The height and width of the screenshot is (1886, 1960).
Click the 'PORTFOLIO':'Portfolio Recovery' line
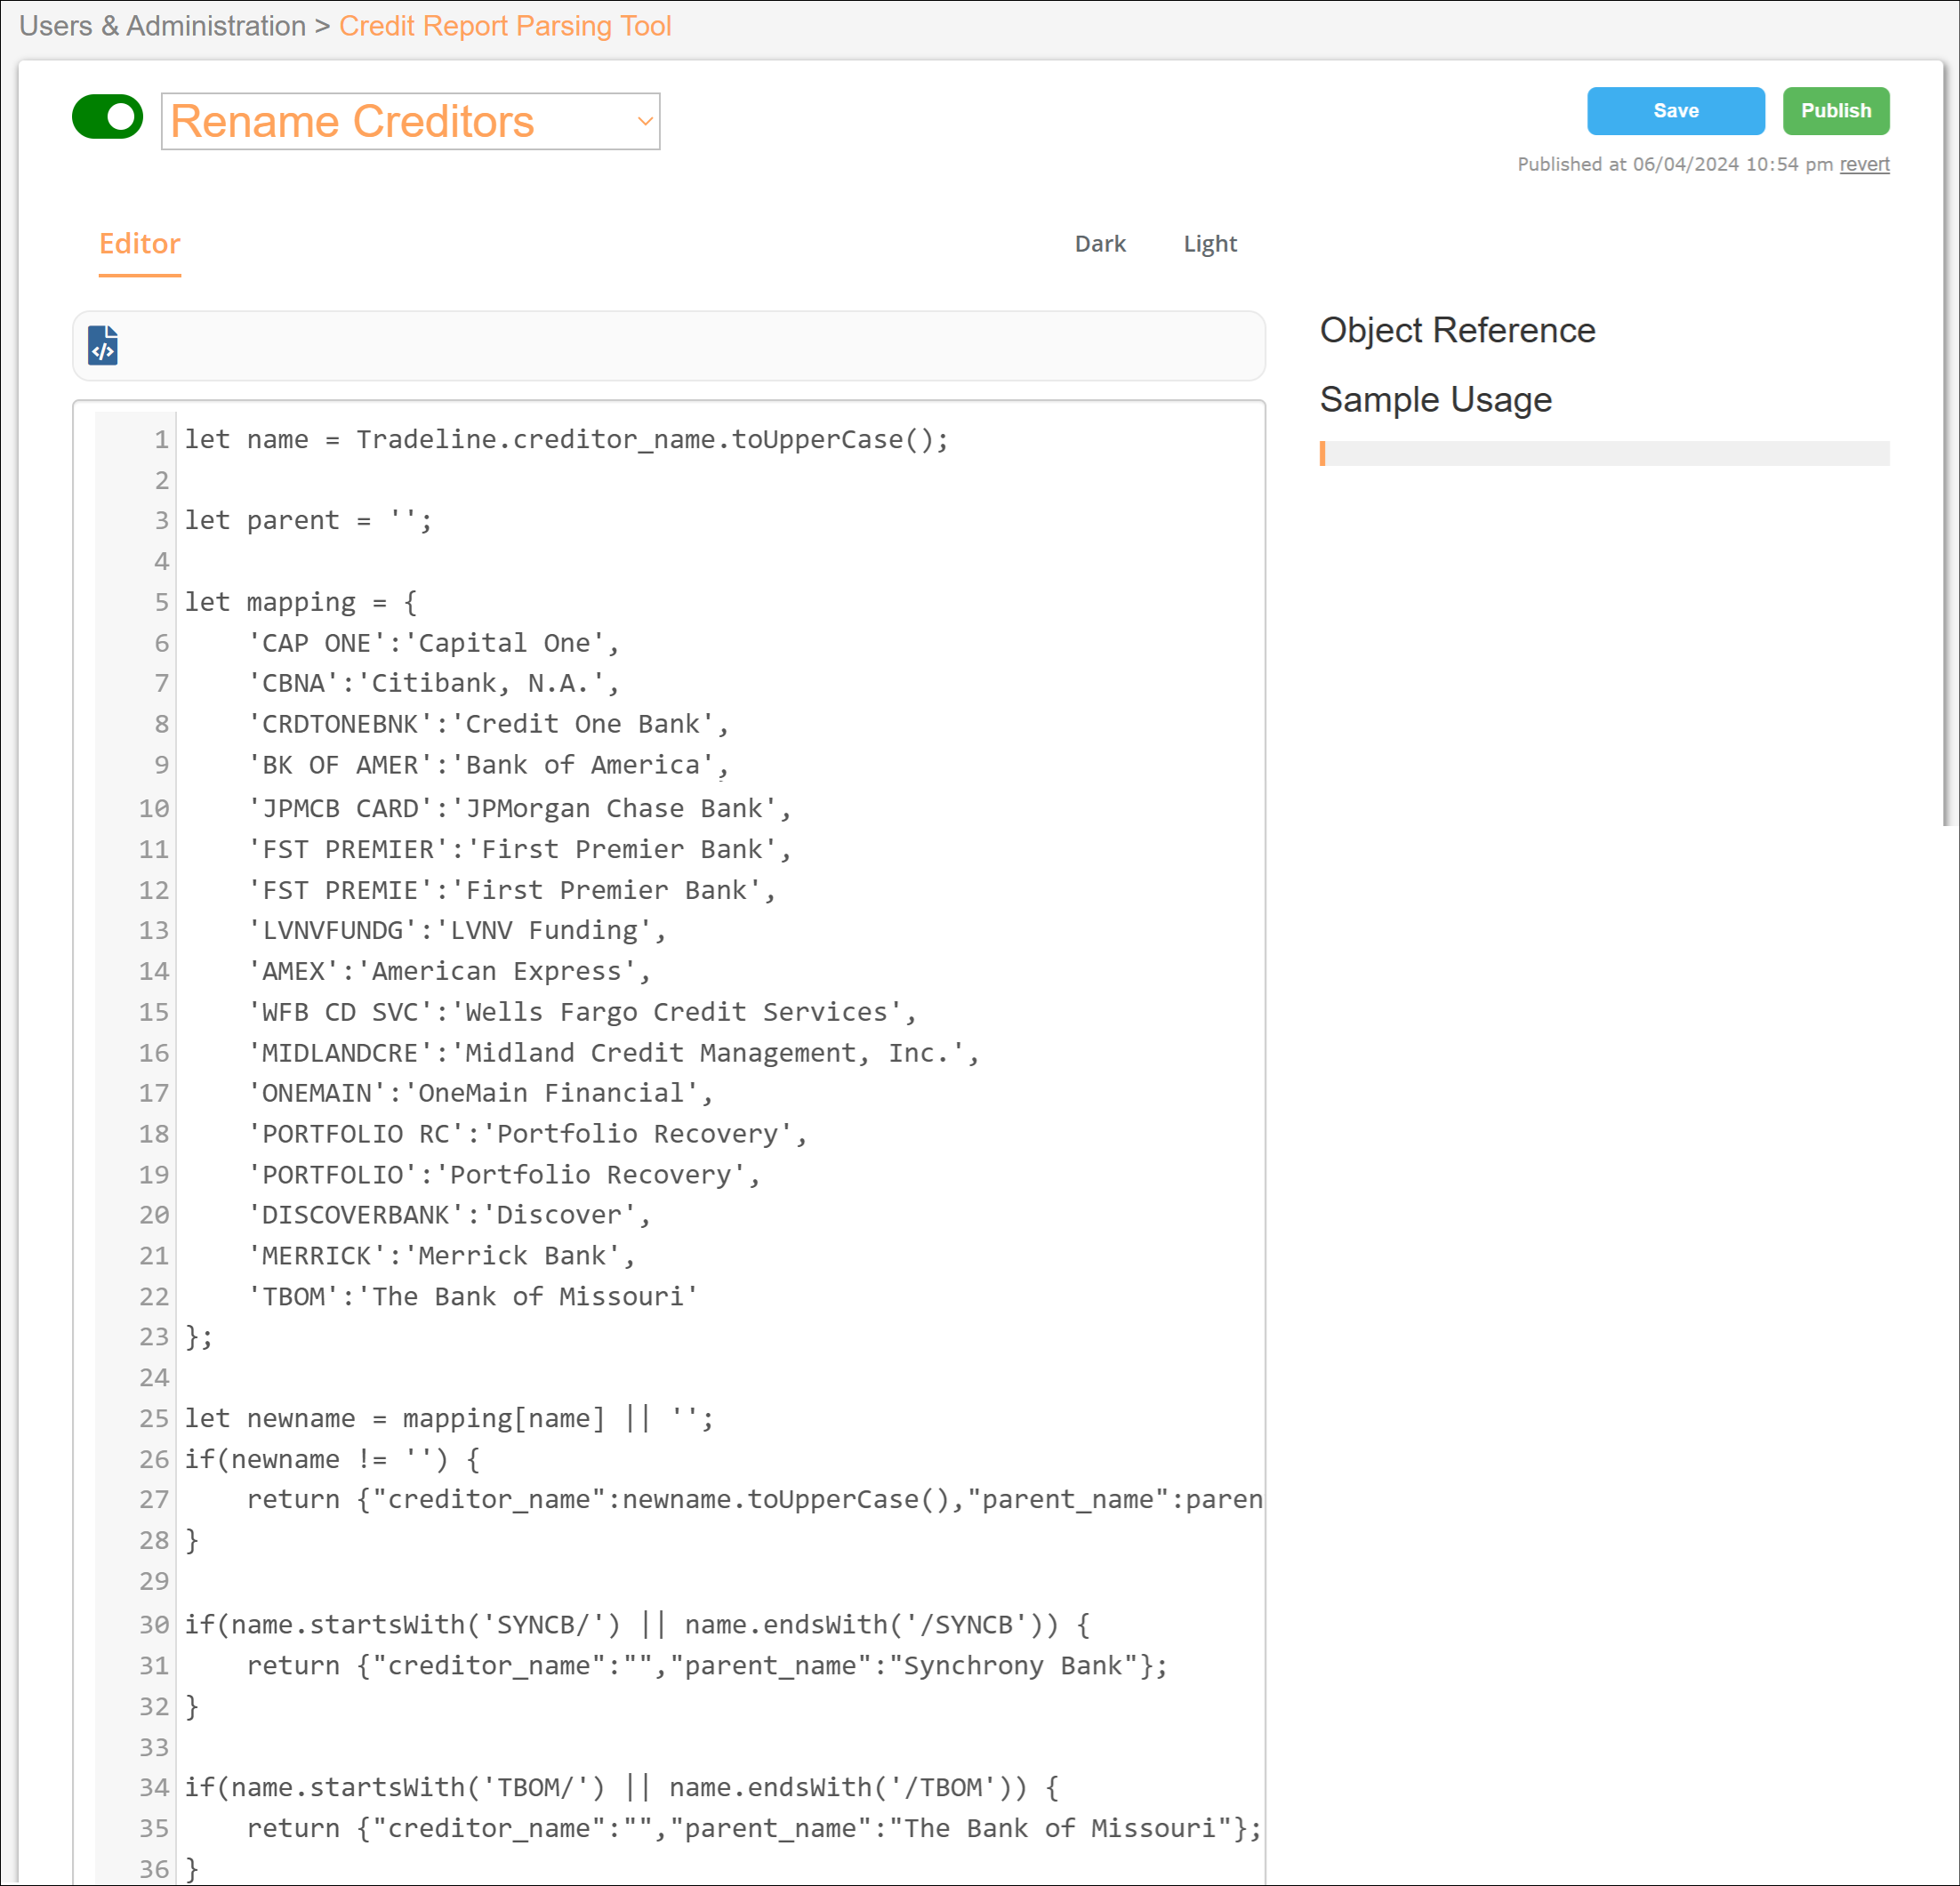[504, 1176]
